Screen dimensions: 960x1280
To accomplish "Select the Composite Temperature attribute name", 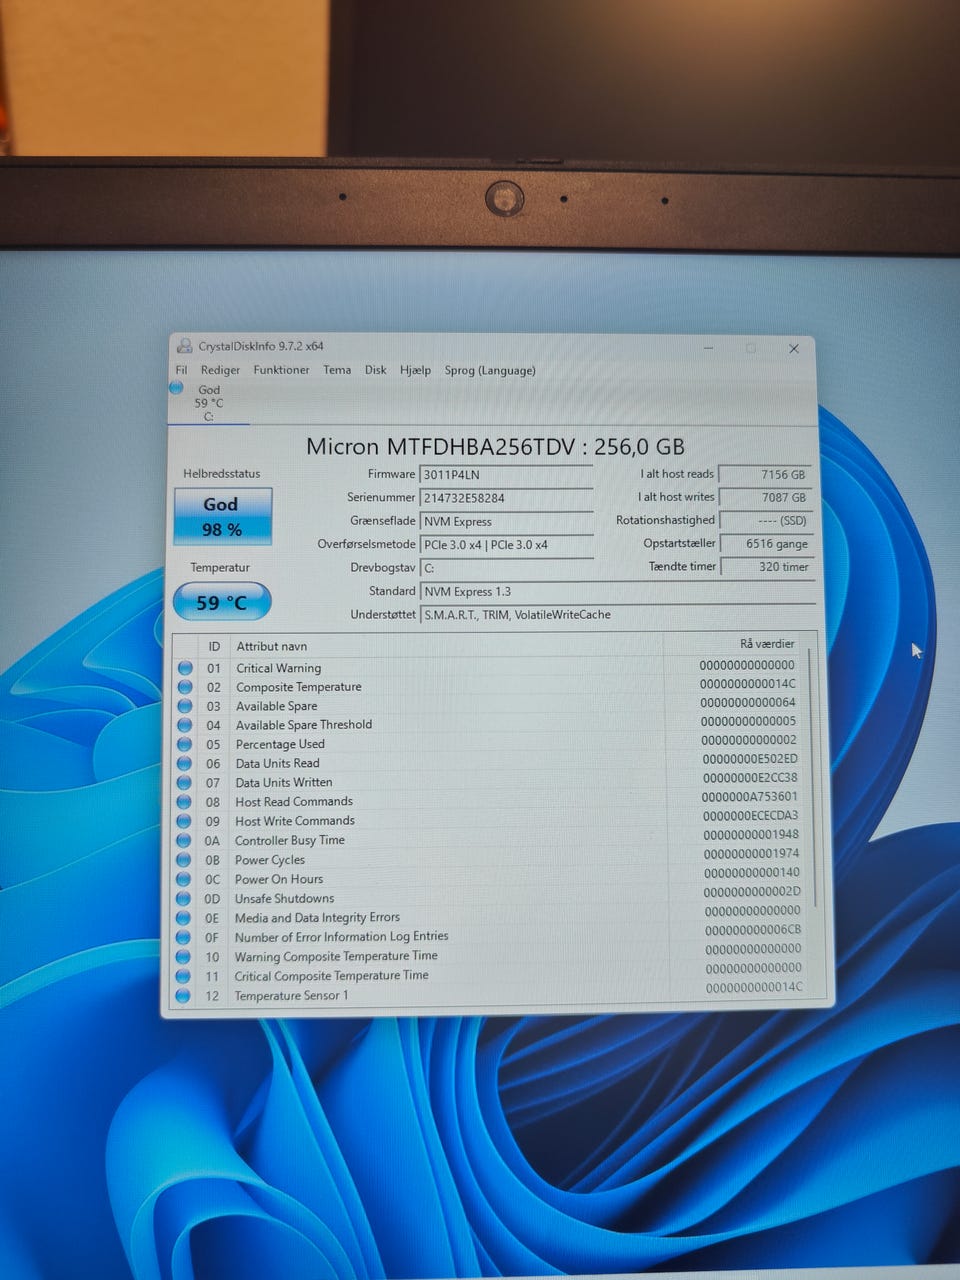I will [x=299, y=687].
